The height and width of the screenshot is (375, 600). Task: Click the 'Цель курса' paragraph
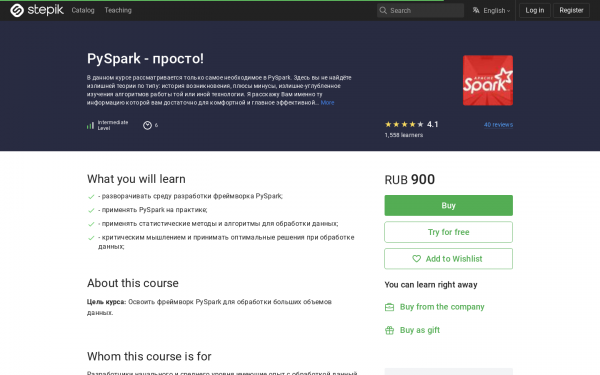209,307
